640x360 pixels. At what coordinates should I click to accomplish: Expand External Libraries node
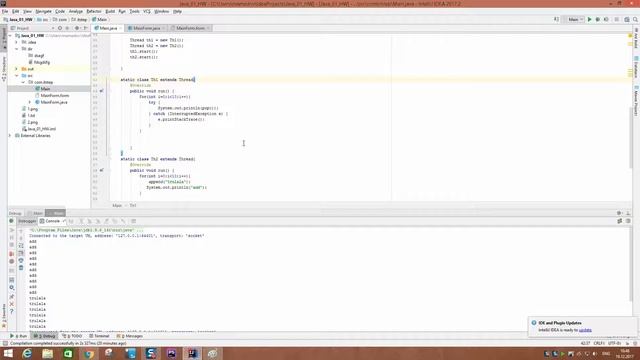pos(11,136)
